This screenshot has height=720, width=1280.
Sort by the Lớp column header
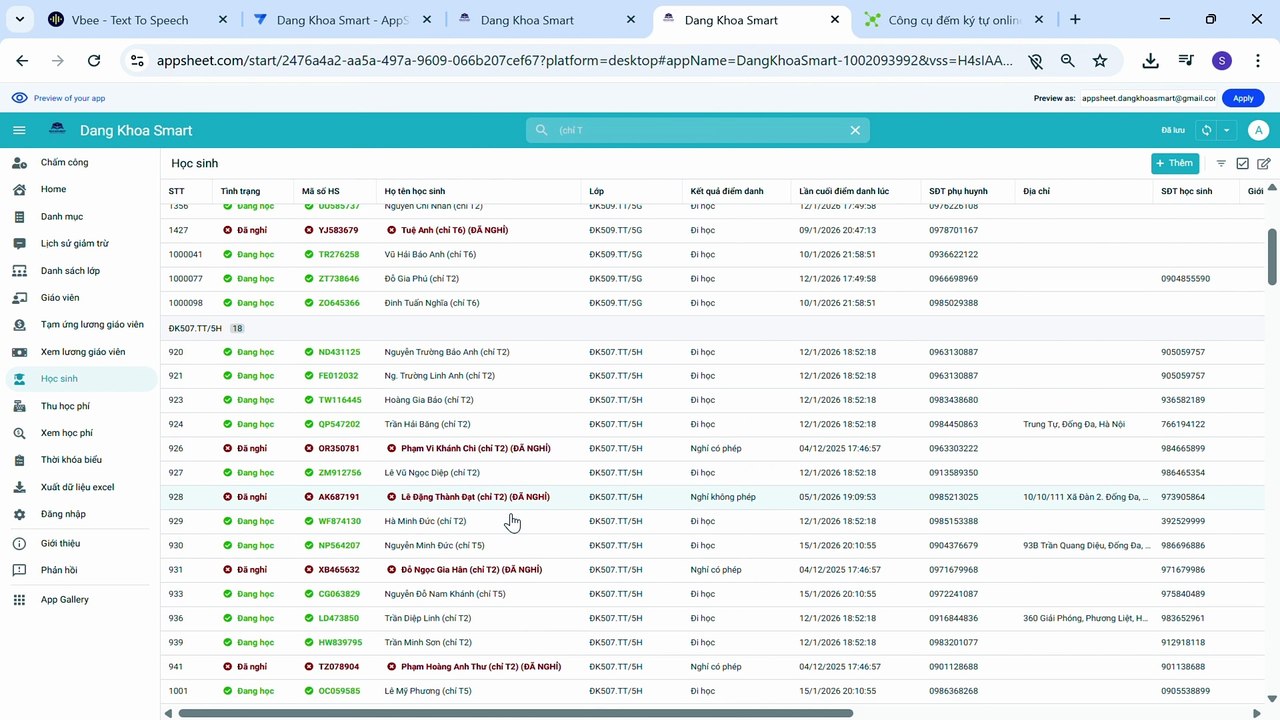point(596,191)
